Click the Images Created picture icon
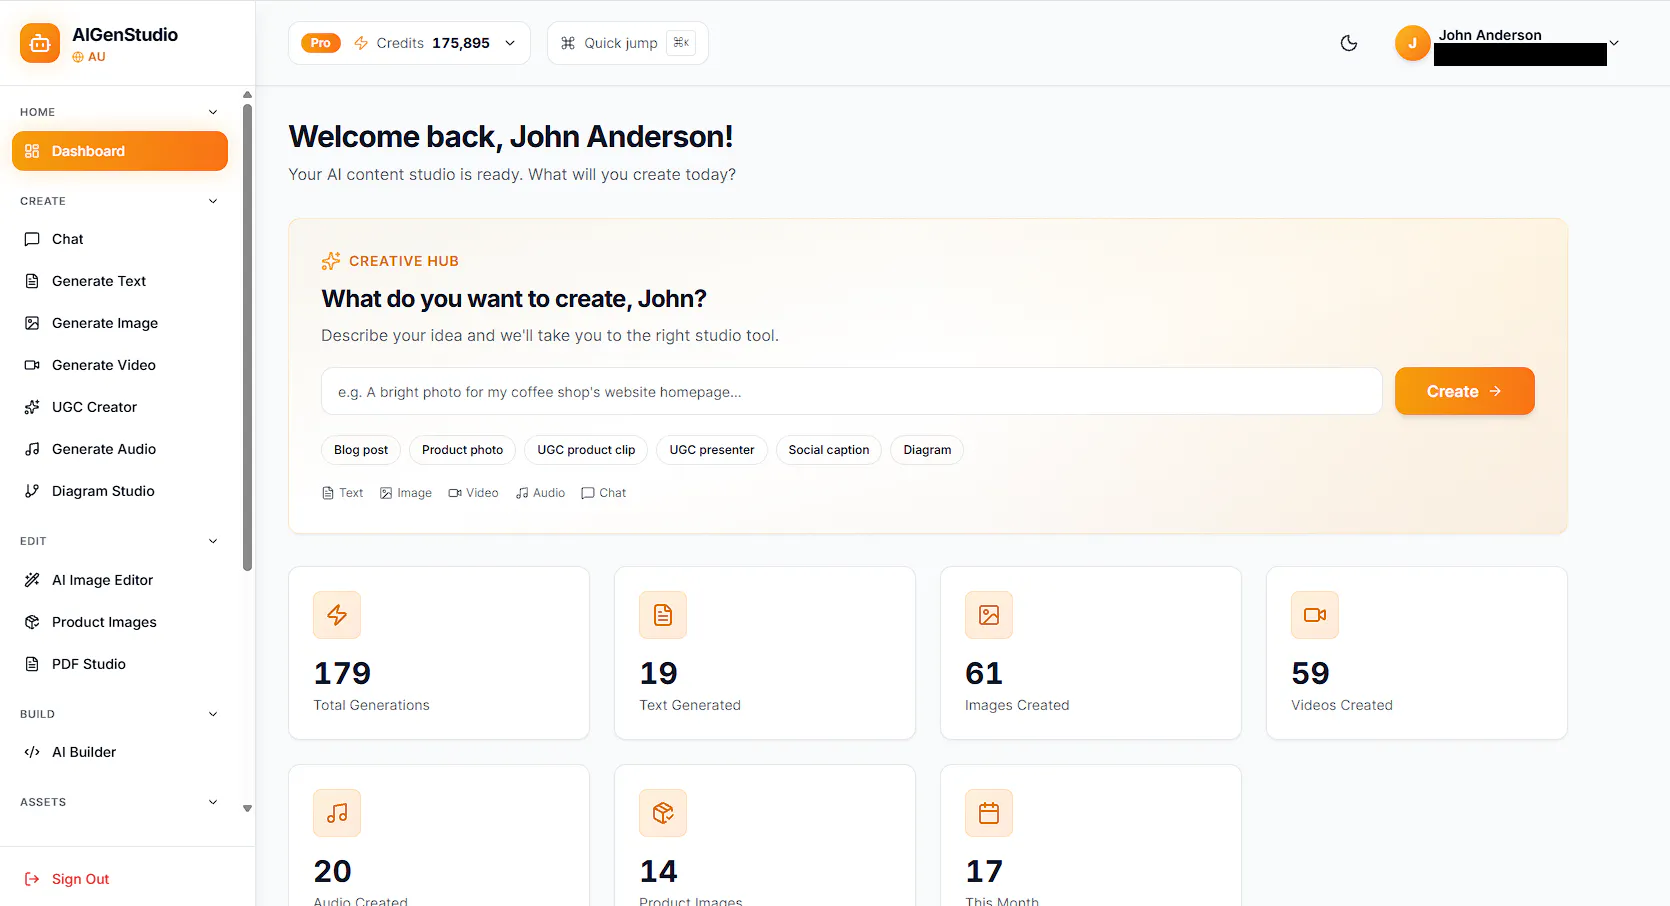Screen dimensions: 1670x906 pyautogui.click(x=989, y=615)
